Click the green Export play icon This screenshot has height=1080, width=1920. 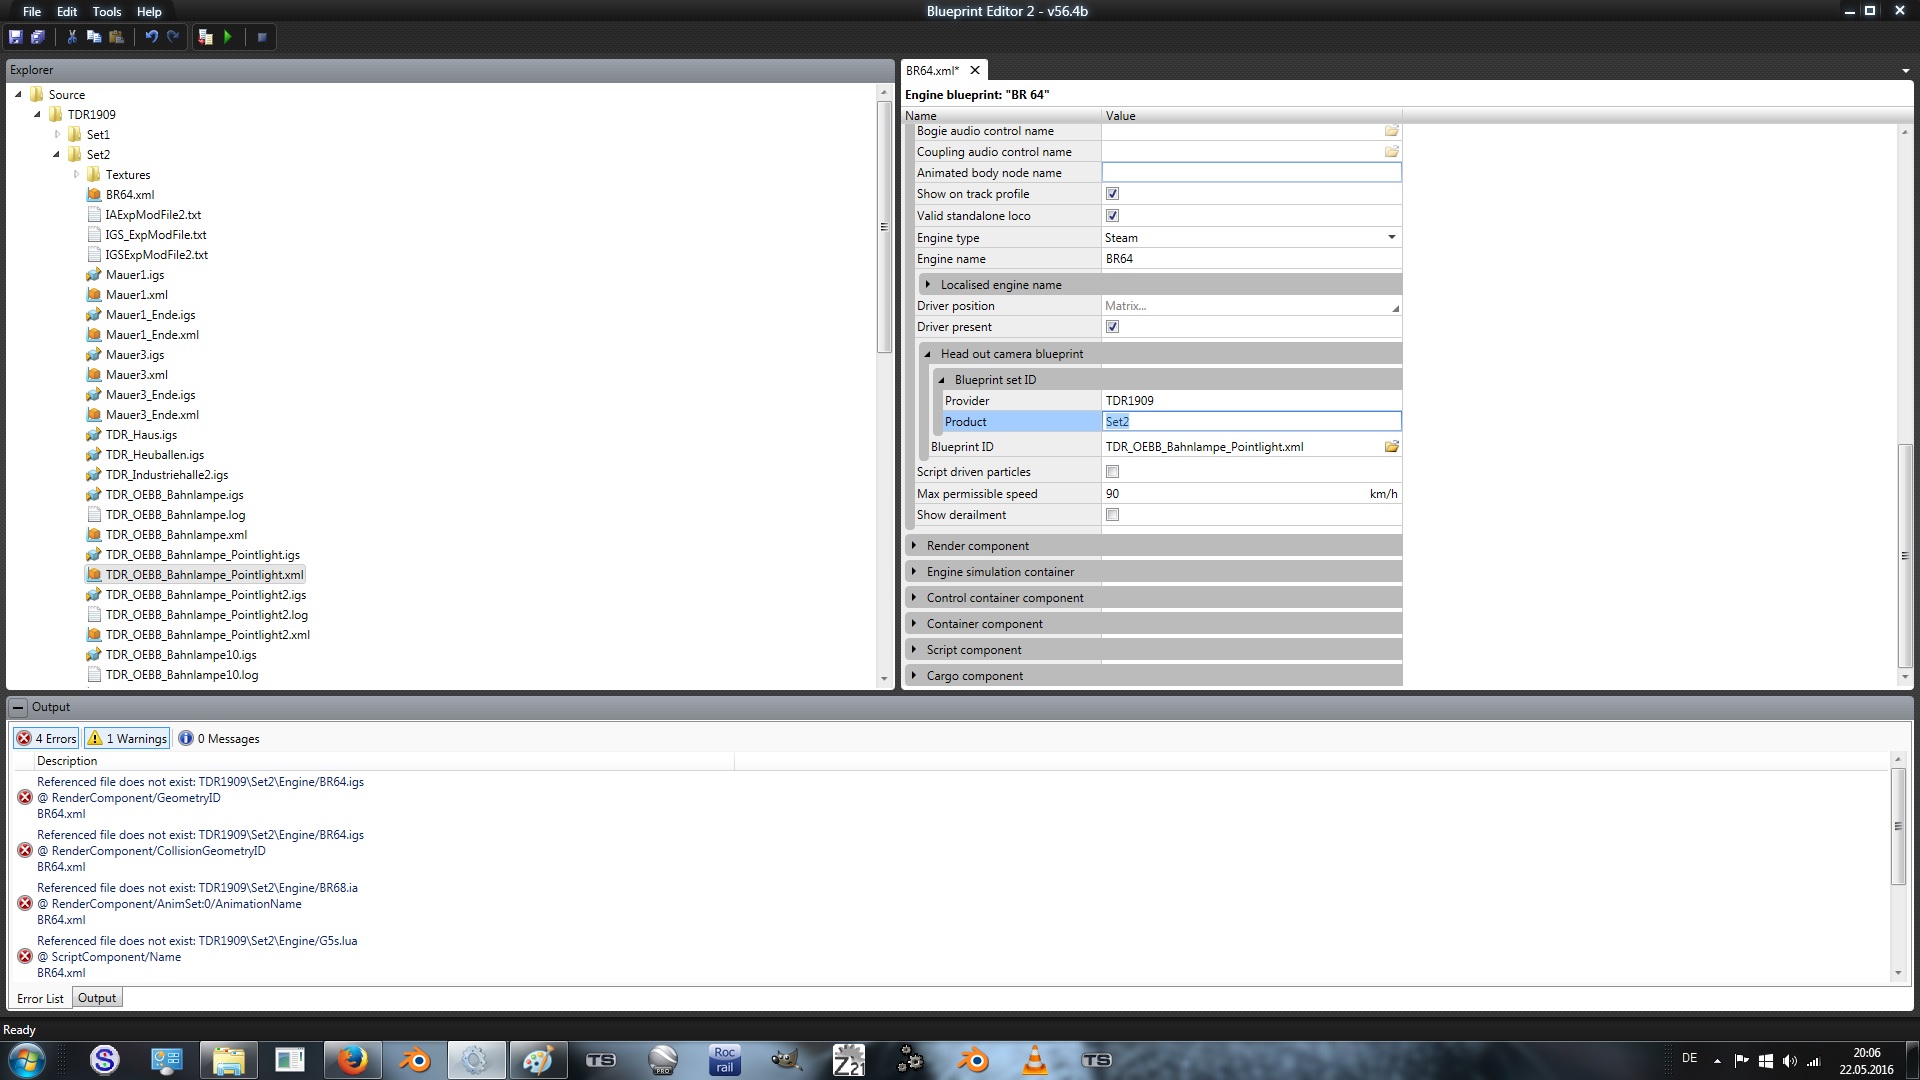pos(228,37)
